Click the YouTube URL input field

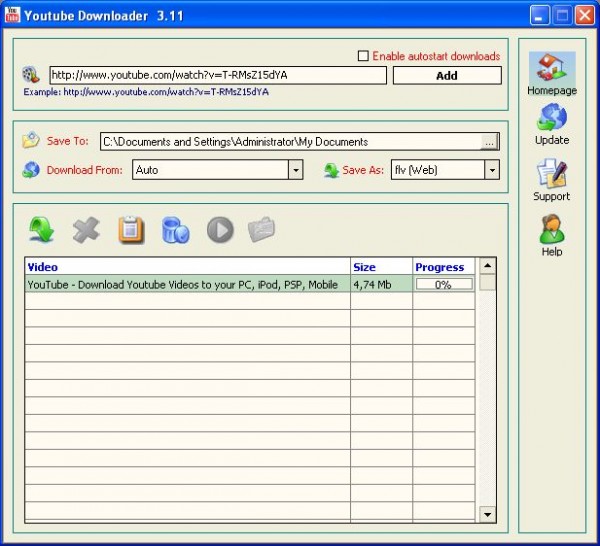coord(217,75)
